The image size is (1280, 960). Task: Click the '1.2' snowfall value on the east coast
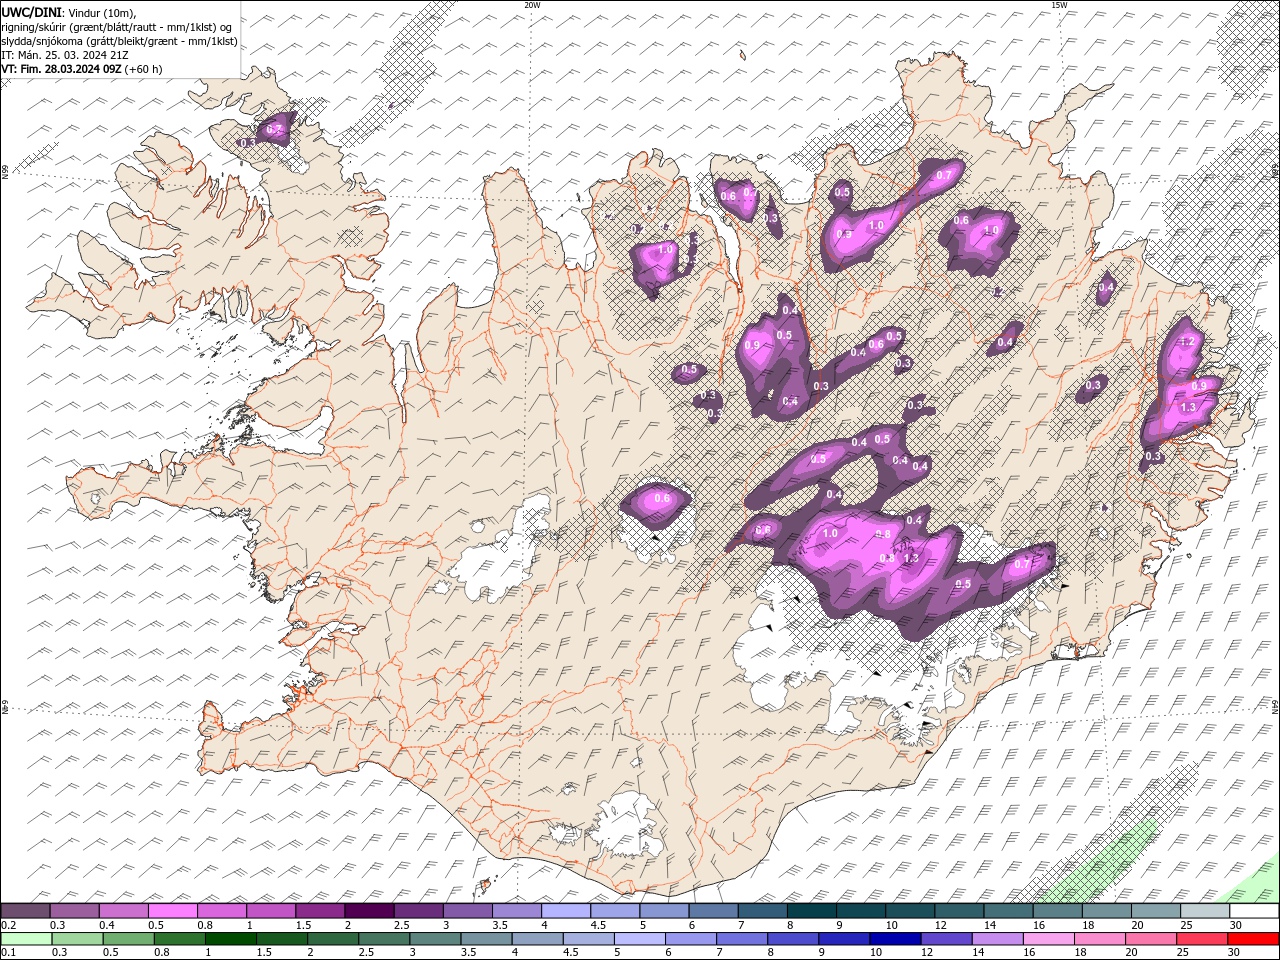pos(1188,342)
